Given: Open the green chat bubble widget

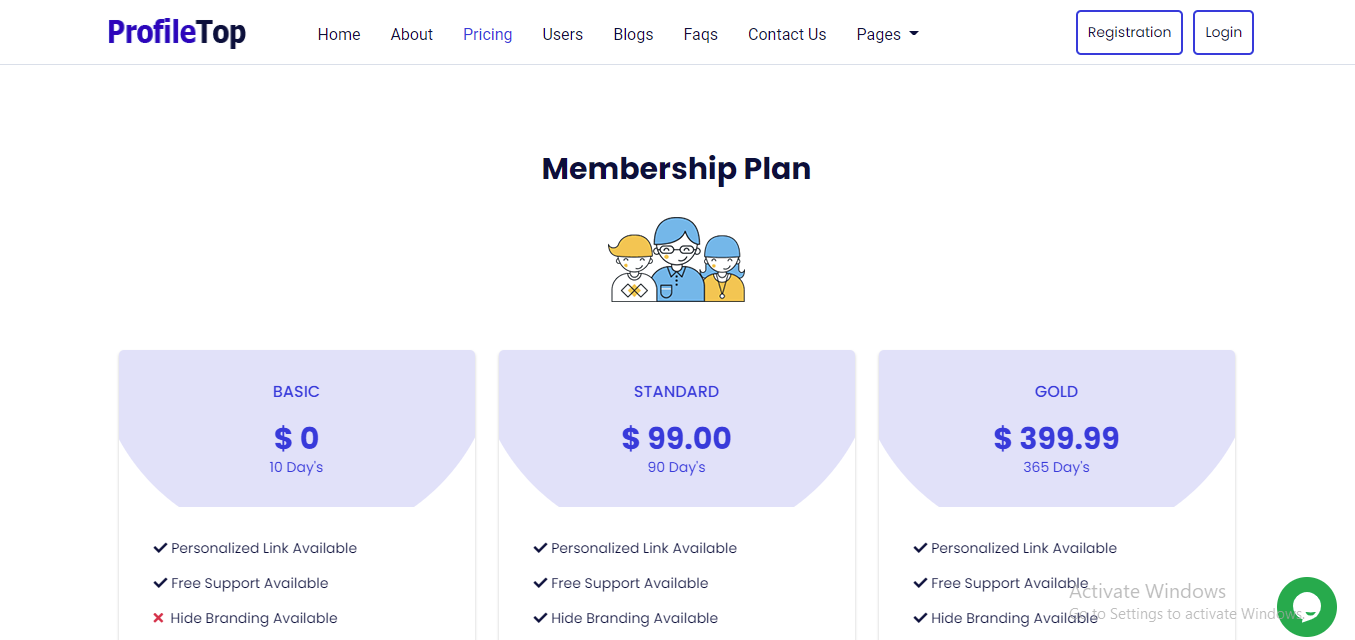Looking at the screenshot, I should (1306, 607).
